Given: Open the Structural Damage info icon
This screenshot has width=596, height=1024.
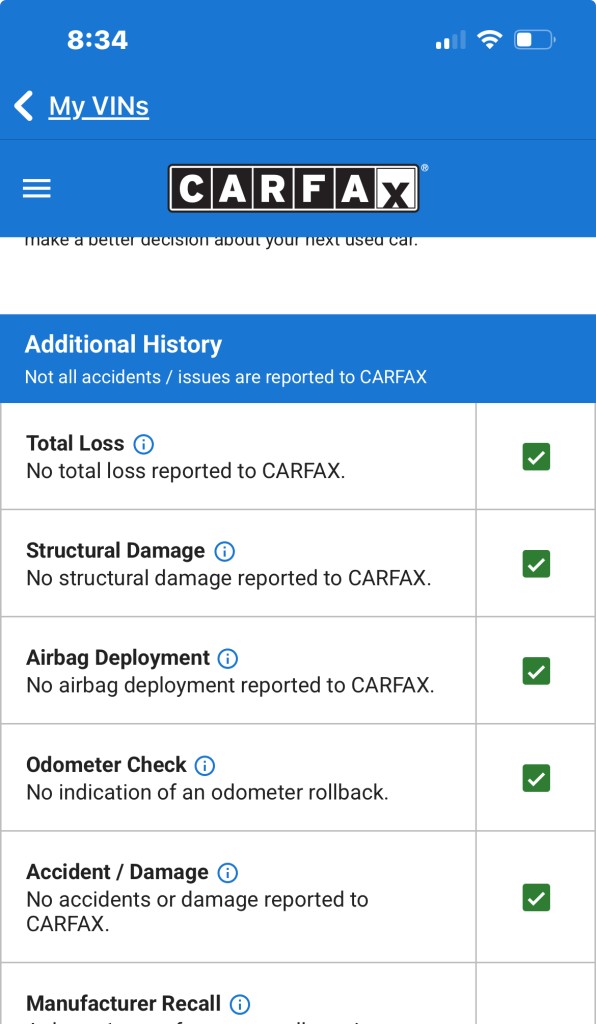Looking at the screenshot, I should (225, 552).
